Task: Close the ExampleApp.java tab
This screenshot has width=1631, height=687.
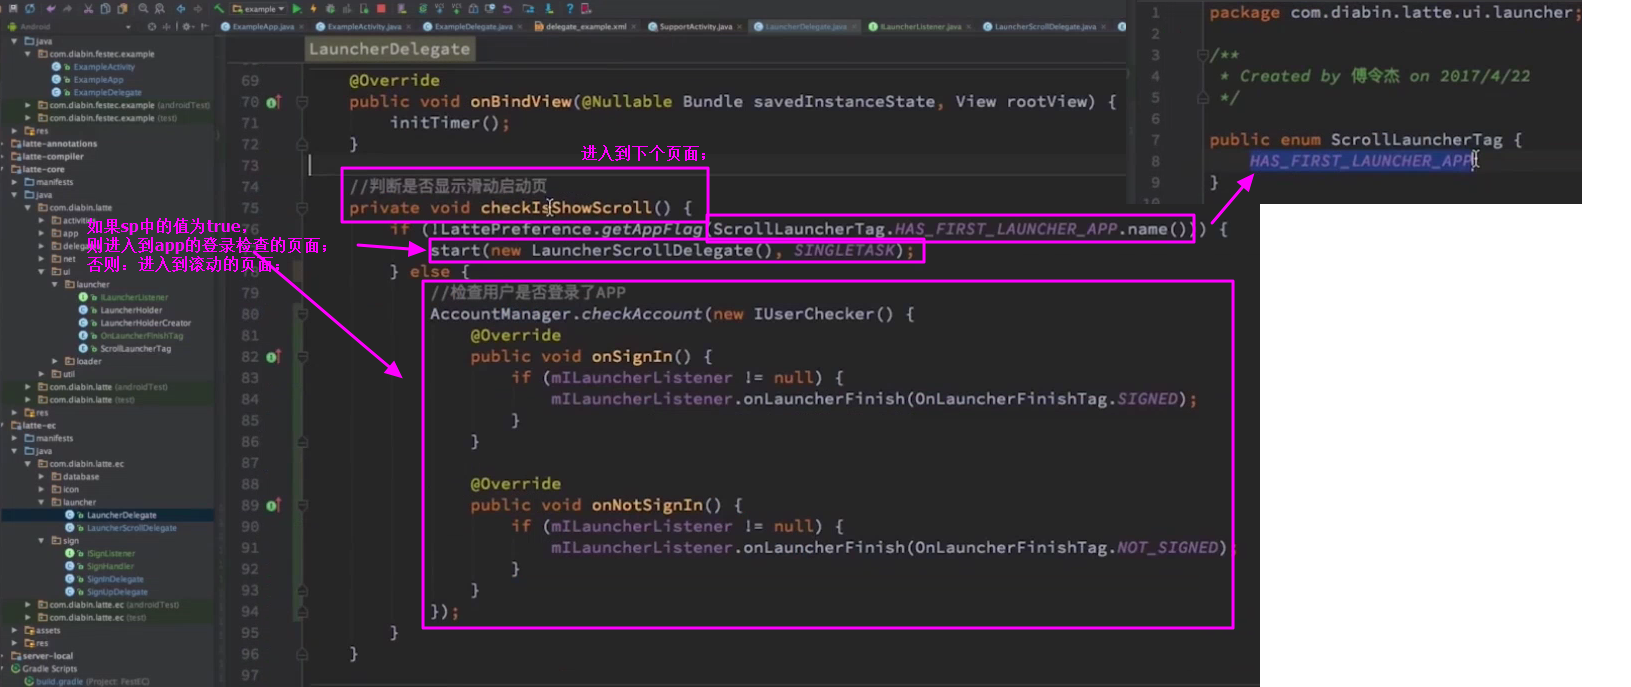Action: coord(302,26)
